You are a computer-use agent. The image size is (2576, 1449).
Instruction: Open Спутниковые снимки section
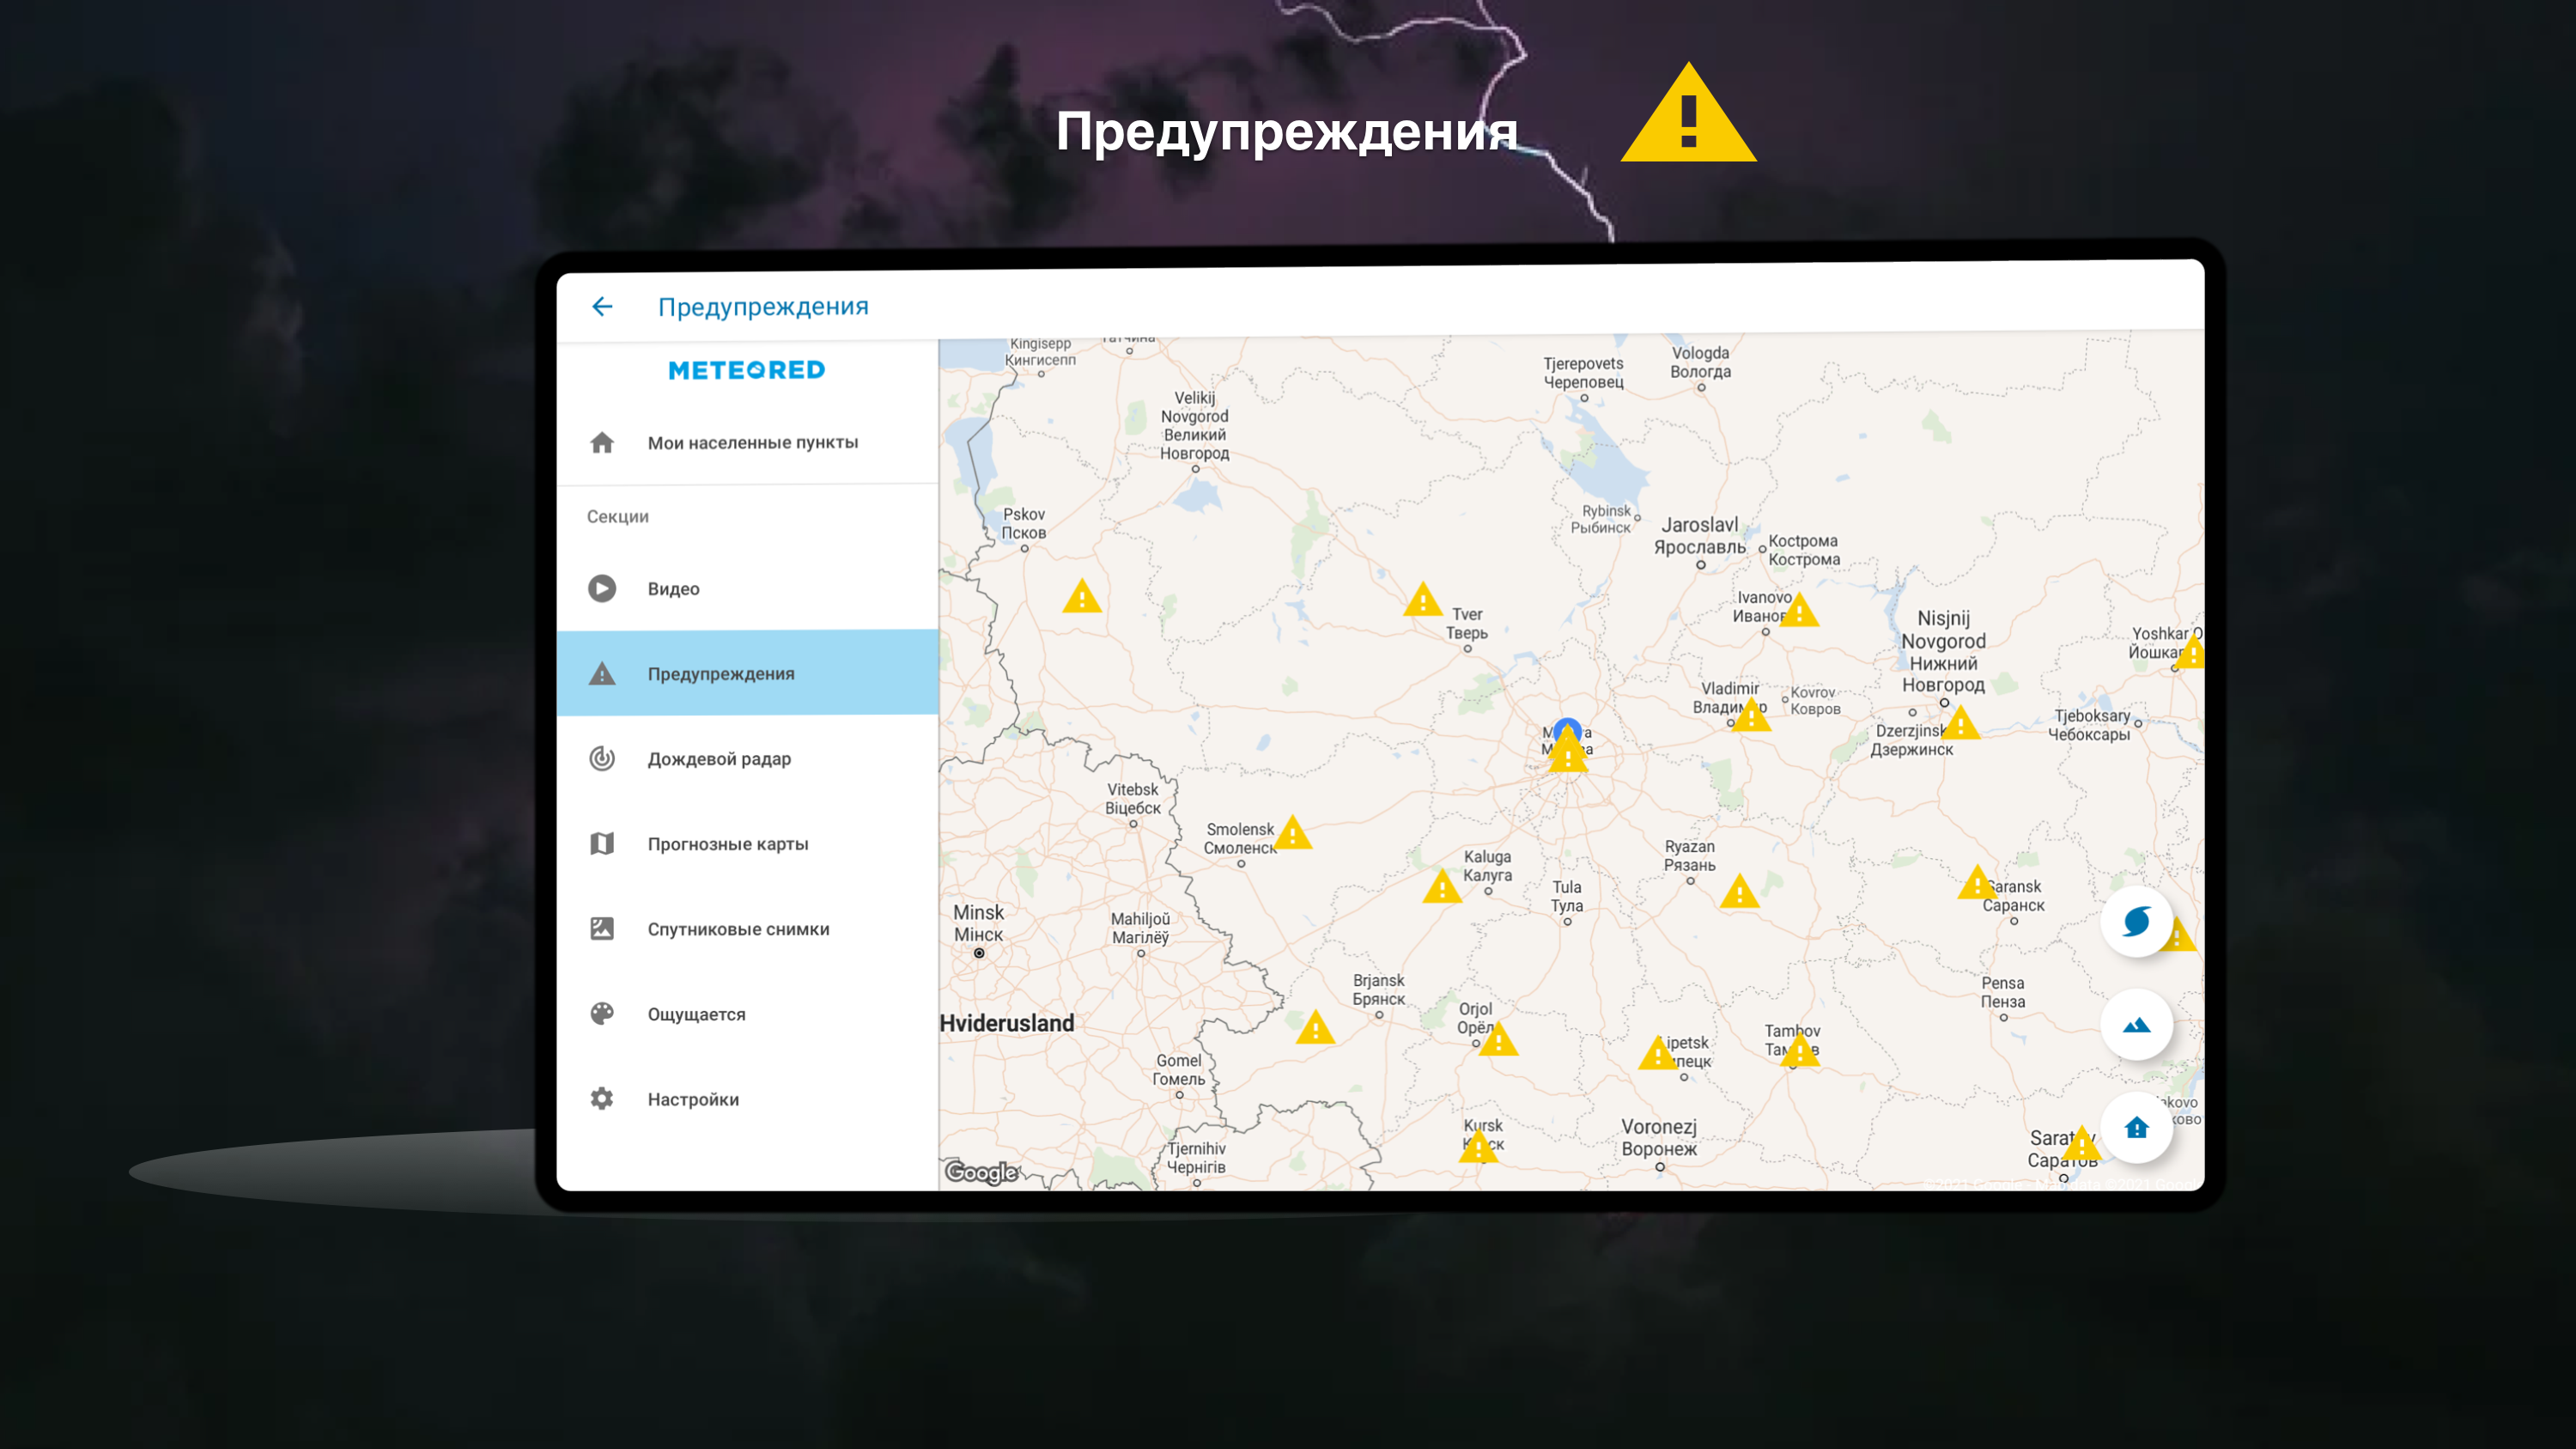point(738,929)
